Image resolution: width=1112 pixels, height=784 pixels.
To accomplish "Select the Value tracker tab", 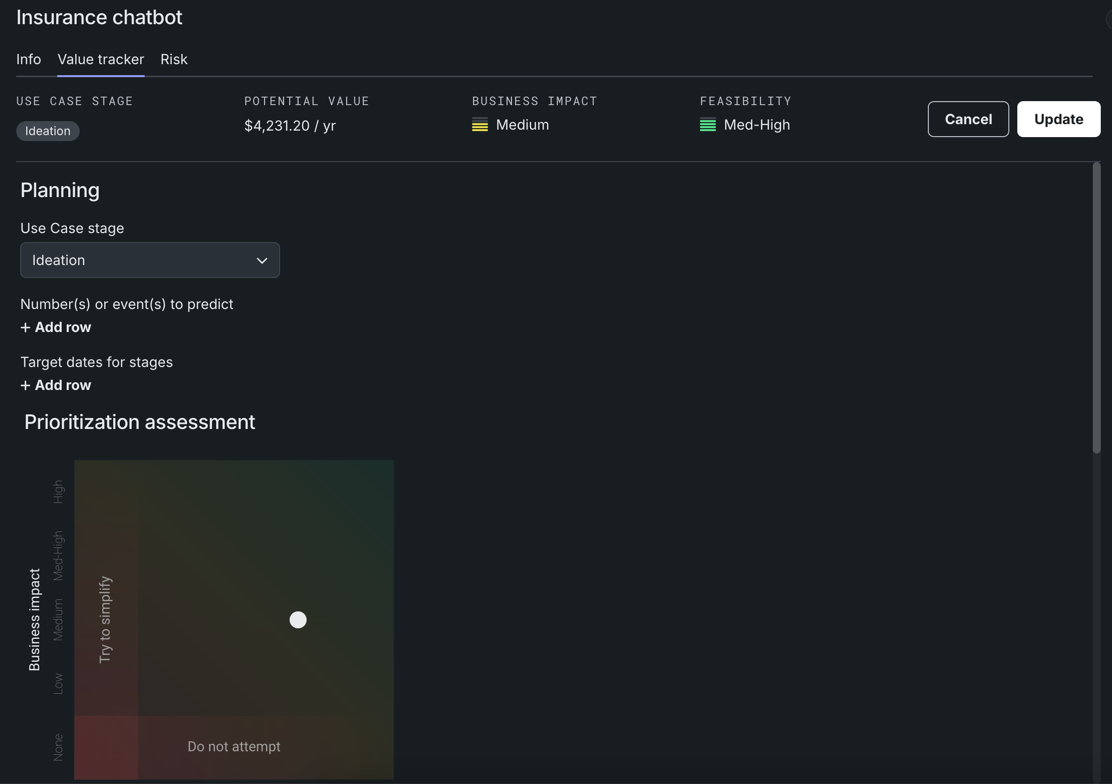I will tap(101, 59).
